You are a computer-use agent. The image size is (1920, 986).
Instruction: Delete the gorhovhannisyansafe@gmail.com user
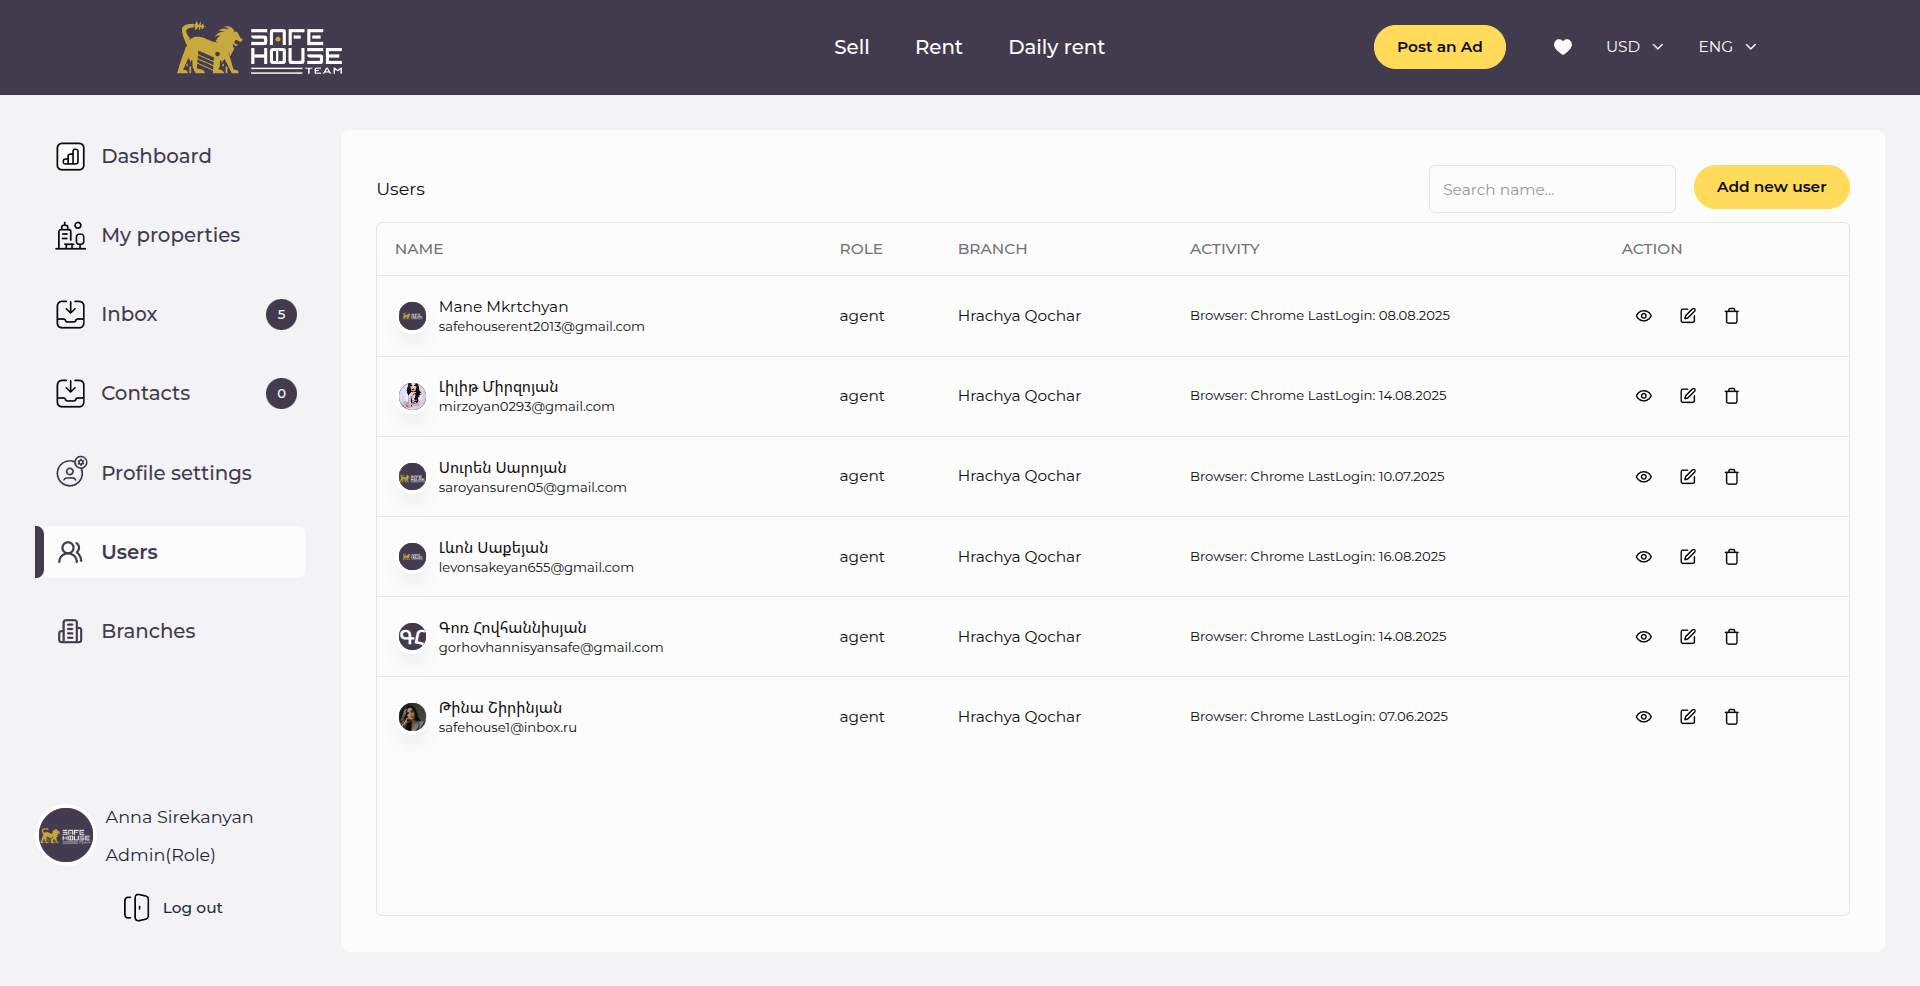click(1731, 637)
